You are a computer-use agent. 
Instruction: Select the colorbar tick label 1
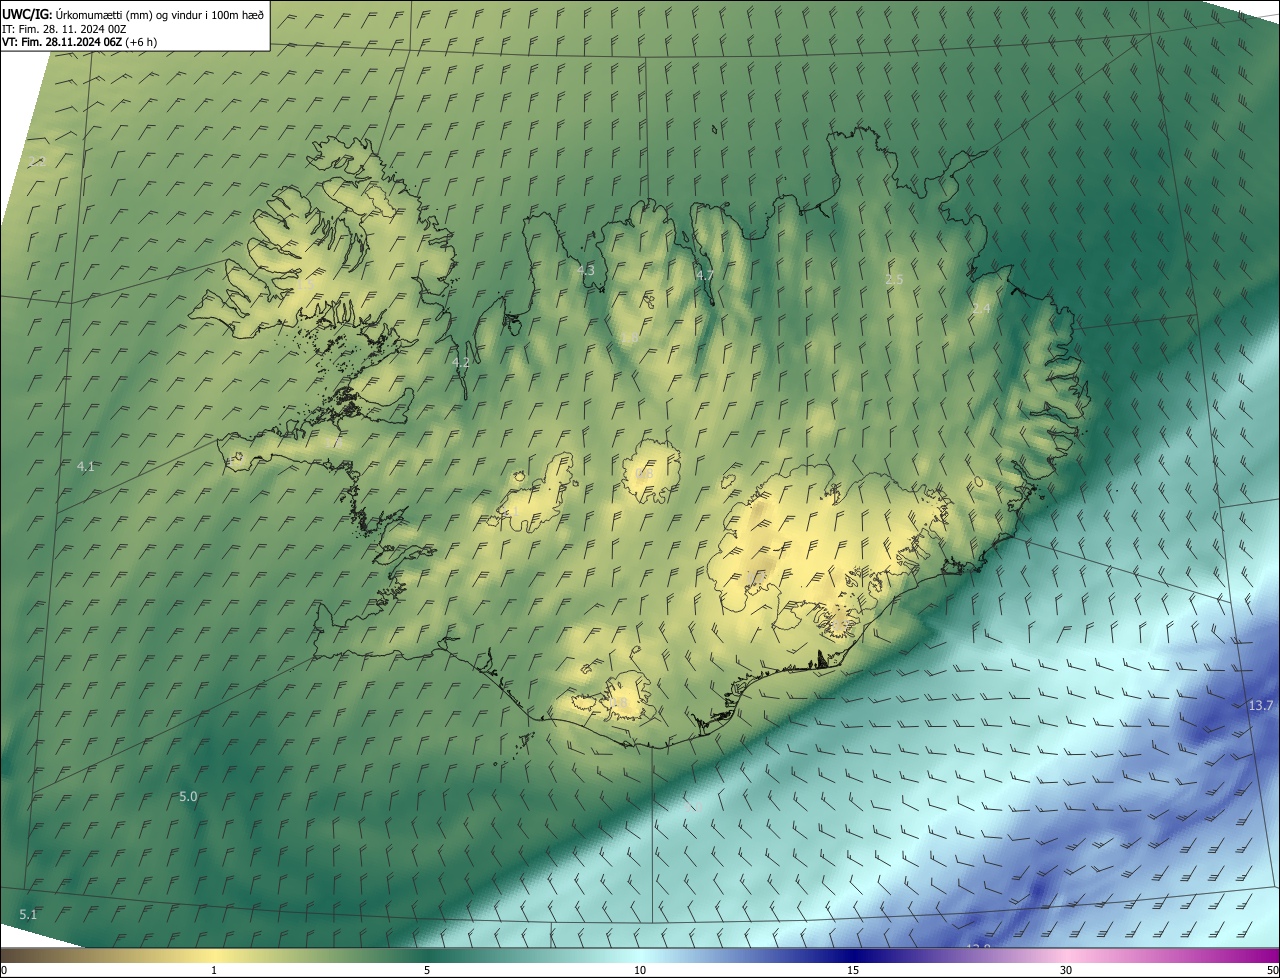[214, 970]
